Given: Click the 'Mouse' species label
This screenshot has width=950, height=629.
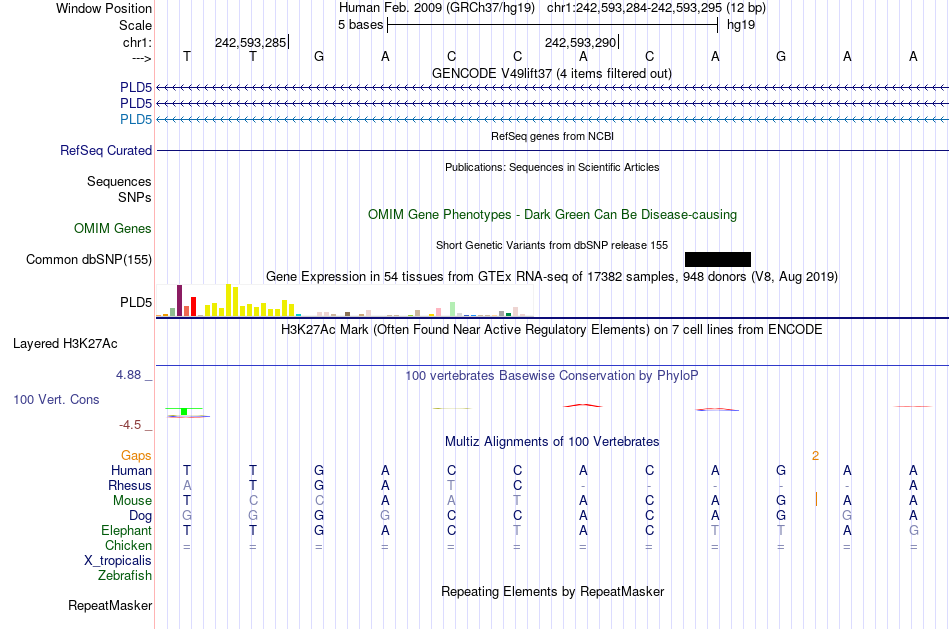Looking at the screenshot, I should click(132, 501).
